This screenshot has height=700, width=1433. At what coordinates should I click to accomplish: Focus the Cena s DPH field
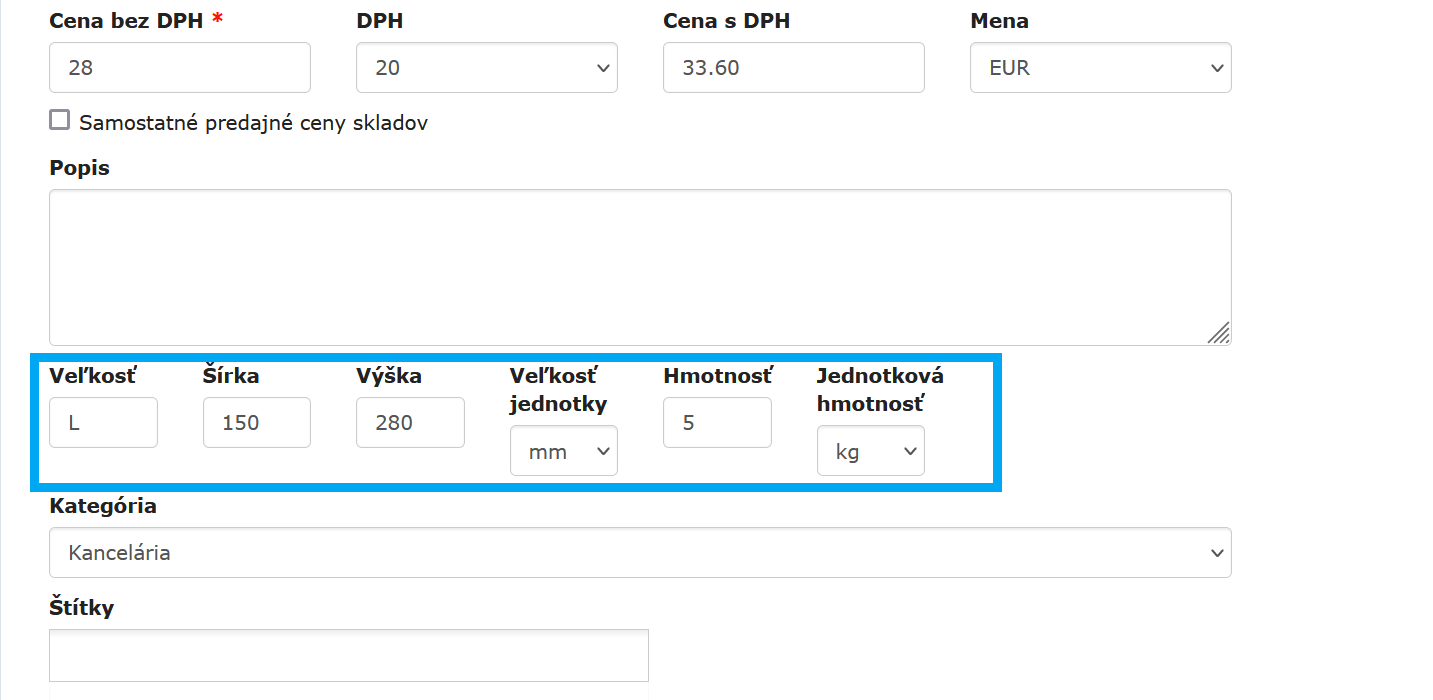click(x=793, y=68)
